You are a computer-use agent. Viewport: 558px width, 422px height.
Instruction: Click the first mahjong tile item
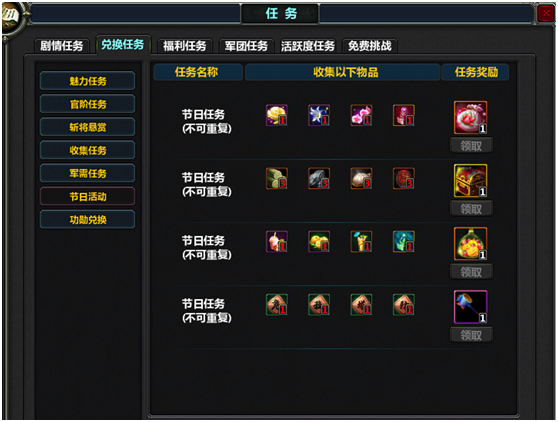(x=277, y=305)
